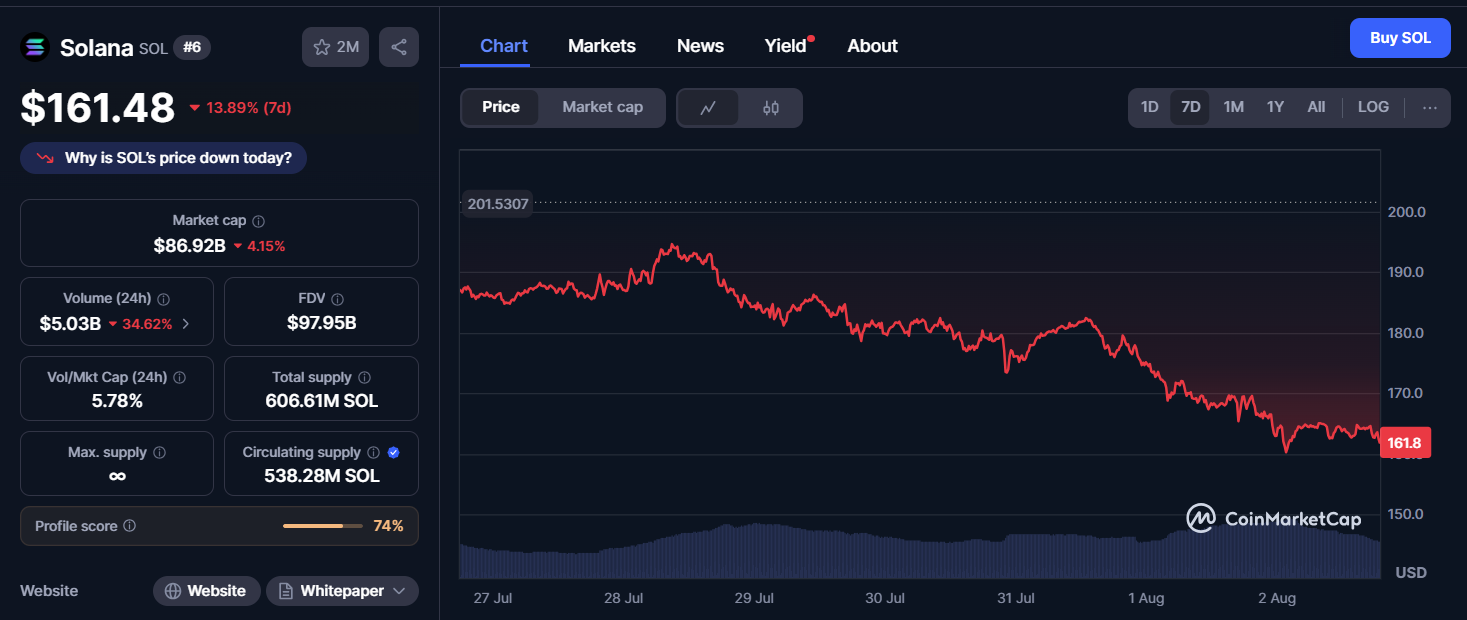
Task: Click the 28 Jul date label
Action: click(x=624, y=598)
